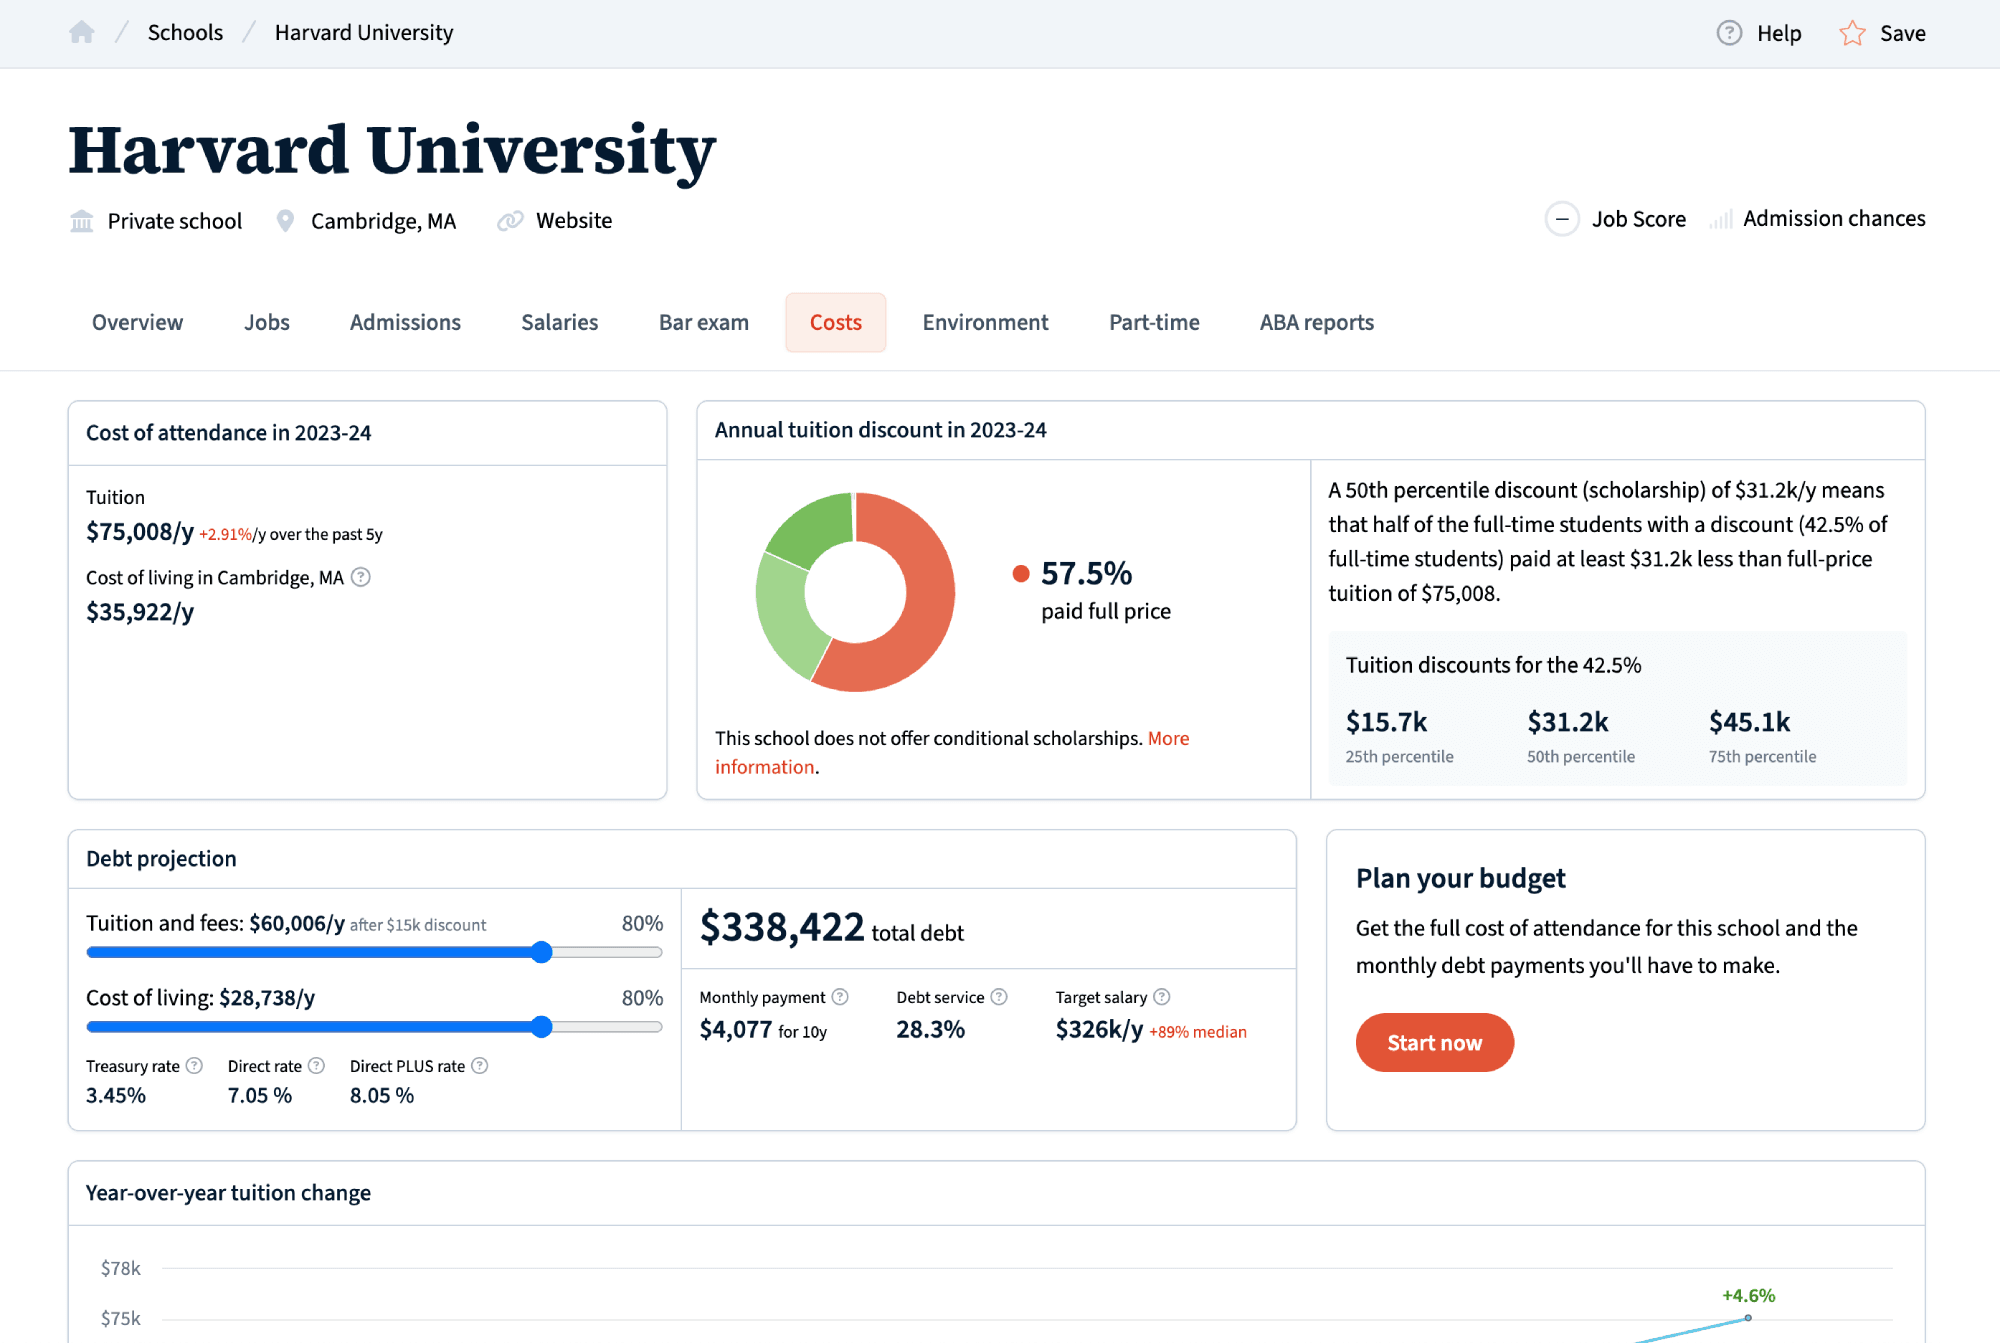Adjust the Cost of living slider handle
This screenshot has height=1343, width=2000.
542,1027
